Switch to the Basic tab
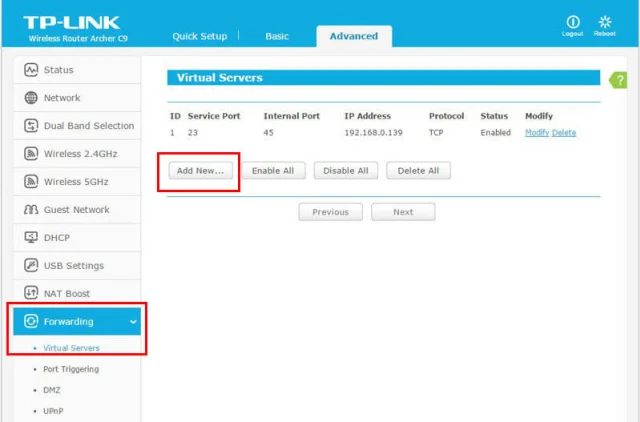 (x=277, y=36)
